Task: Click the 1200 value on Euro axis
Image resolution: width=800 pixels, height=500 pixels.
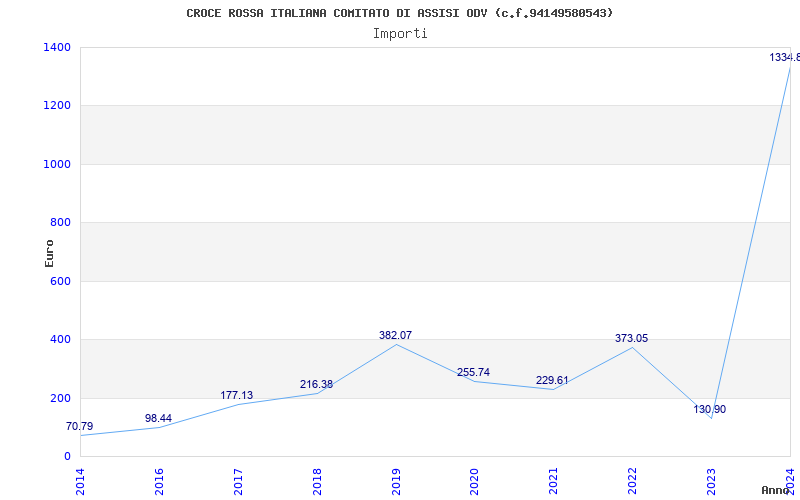Action: coord(57,106)
